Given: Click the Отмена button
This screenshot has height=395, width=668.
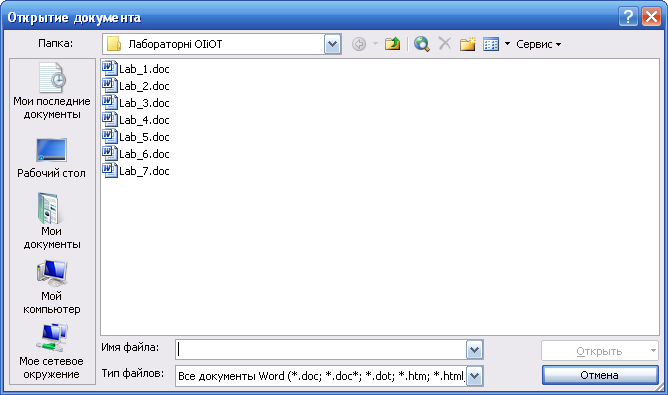Looking at the screenshot, I should pyautogui.click(x=600, y=375).
